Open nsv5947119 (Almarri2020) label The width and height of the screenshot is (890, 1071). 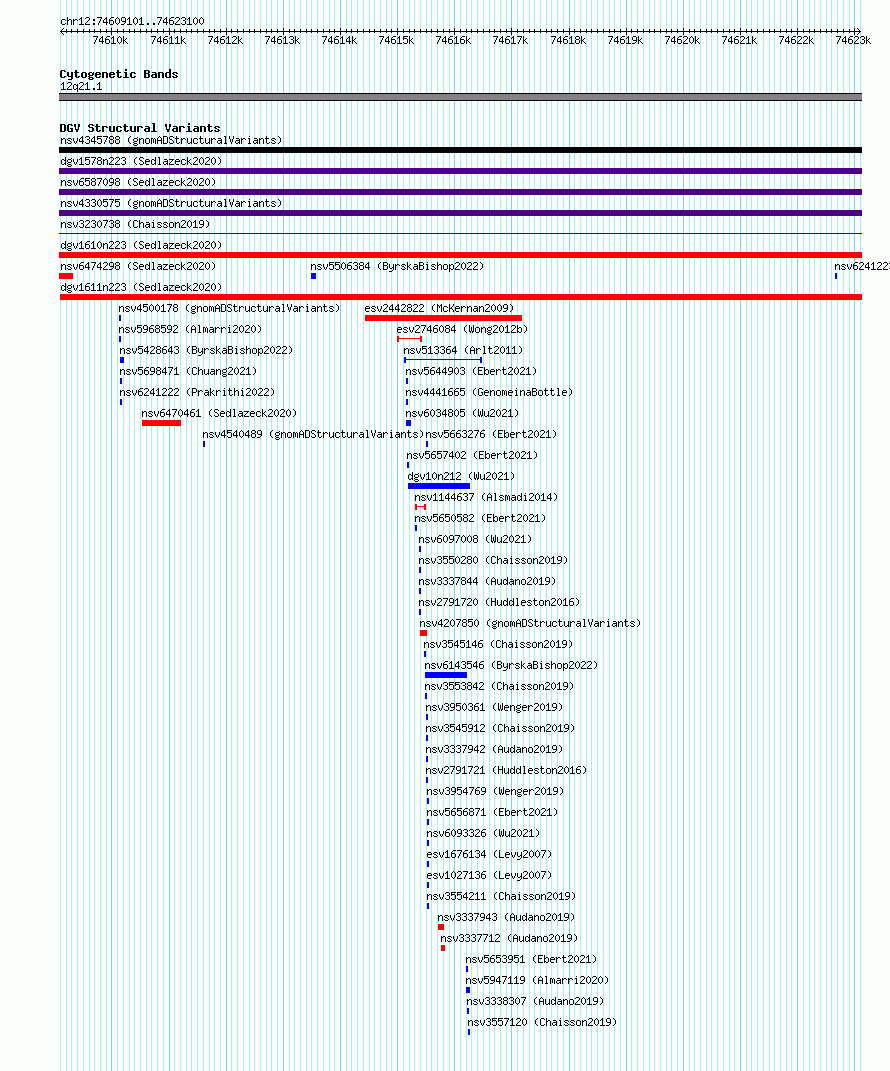[538, 980]
